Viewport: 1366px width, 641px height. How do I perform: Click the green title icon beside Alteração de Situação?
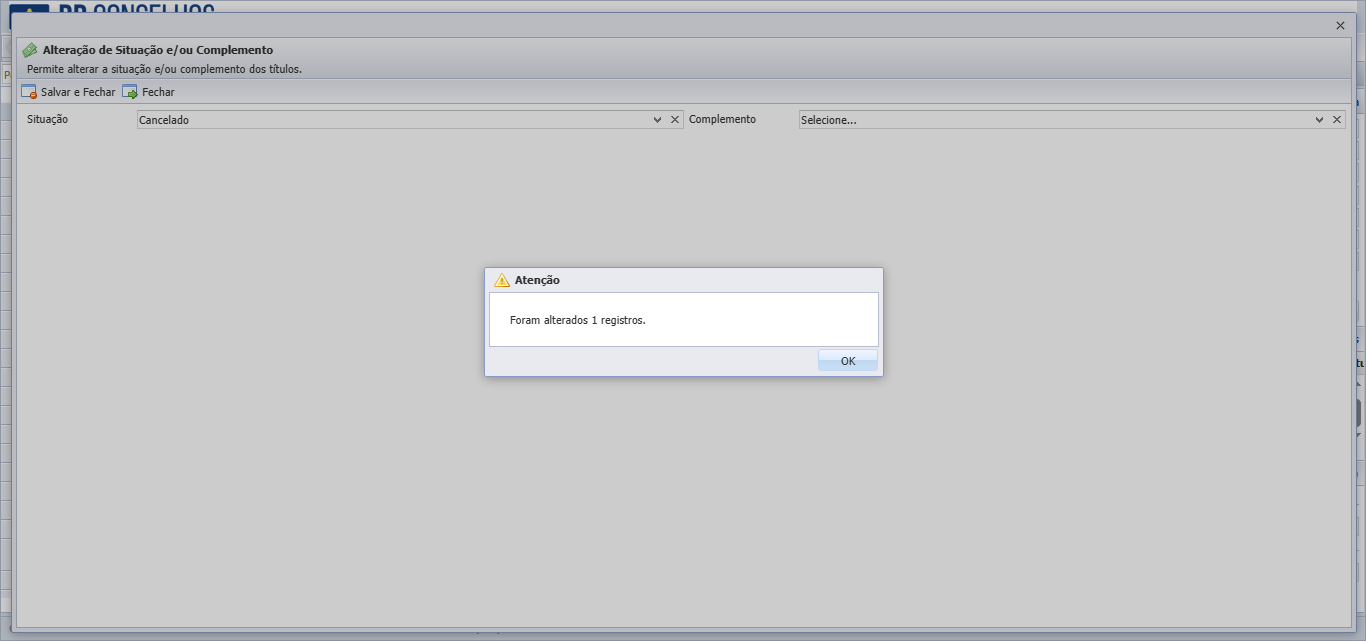click(30, 50)
